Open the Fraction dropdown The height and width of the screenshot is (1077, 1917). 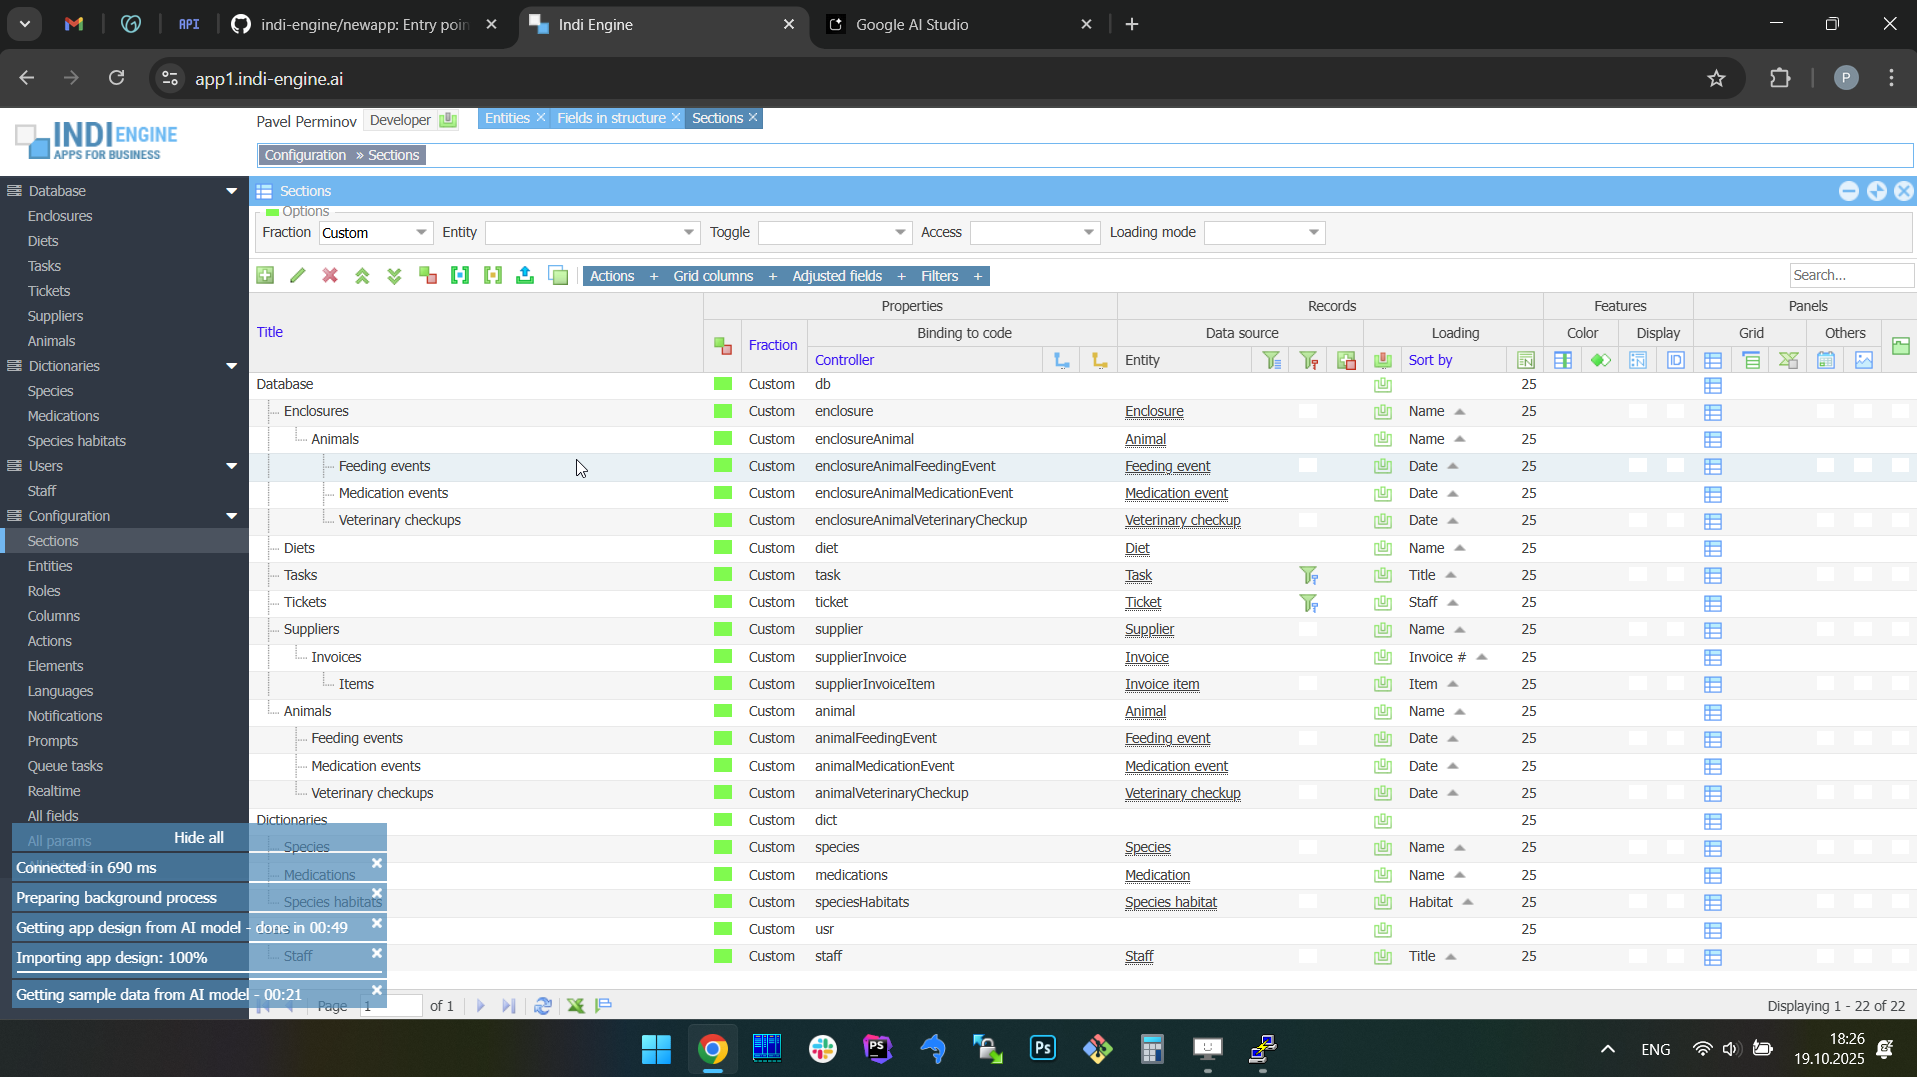[x=421, y=233]
